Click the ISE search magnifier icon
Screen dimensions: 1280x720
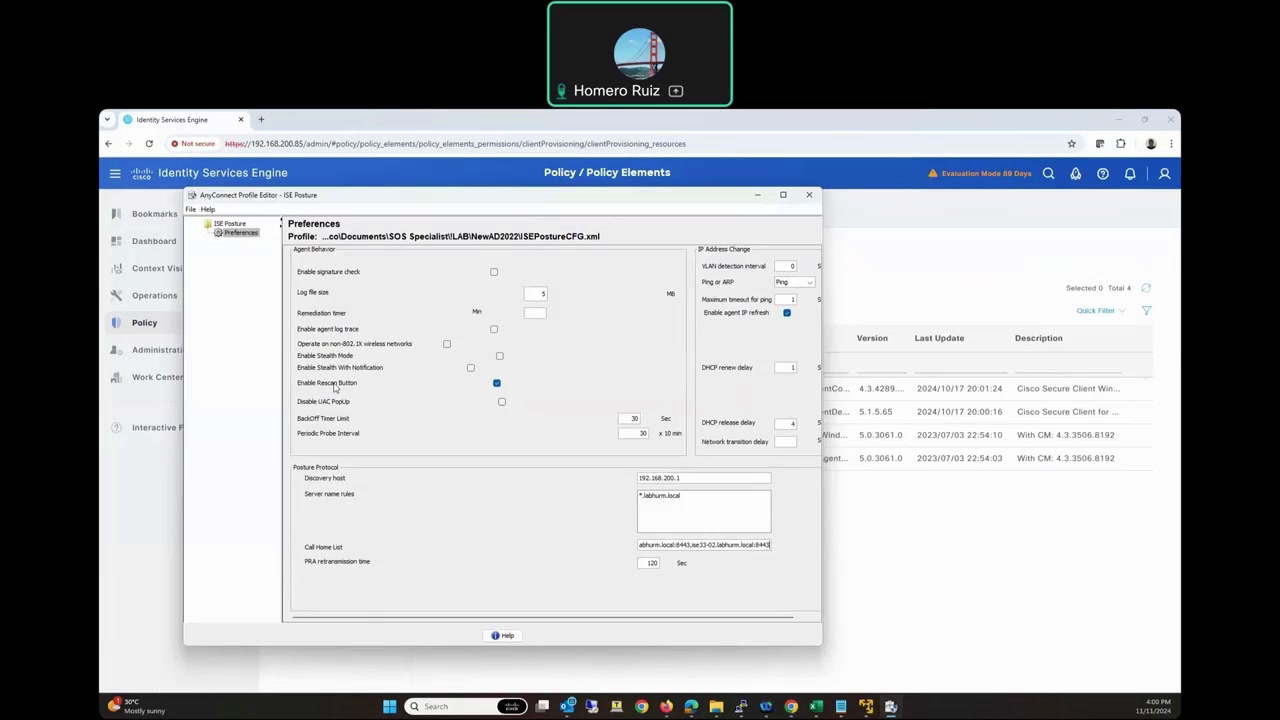pos(1048,173)
